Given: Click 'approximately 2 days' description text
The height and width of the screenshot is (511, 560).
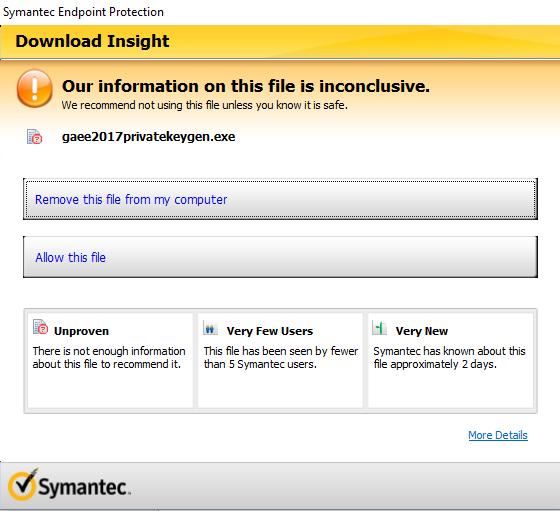Looking at the screenshot, I should (x=449, y=357).
